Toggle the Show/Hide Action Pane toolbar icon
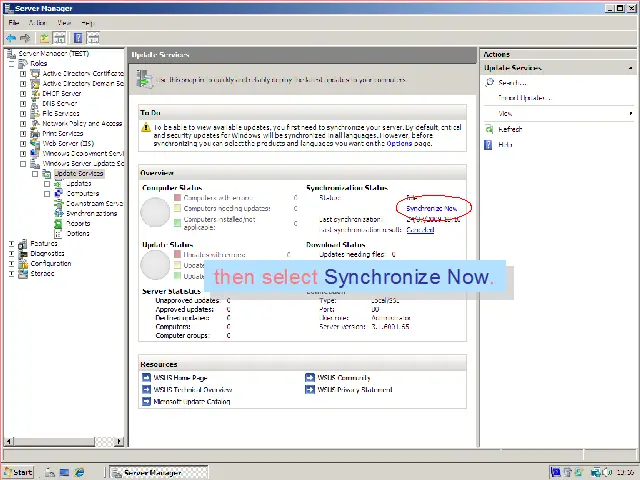The height and width of the screenshot is (480, 640). pos(93,38)
